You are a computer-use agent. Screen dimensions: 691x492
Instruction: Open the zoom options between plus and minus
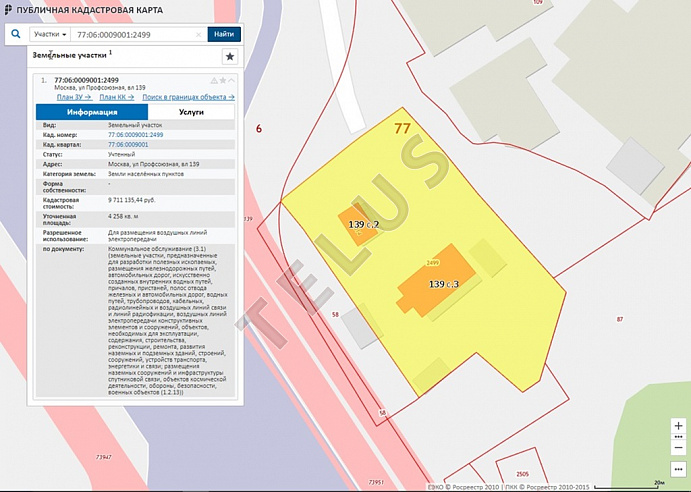tap(679, 437)
